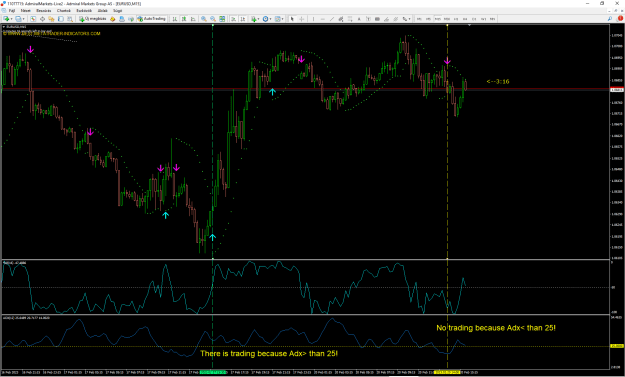The height and width of the screenshot is (377, 625).
Task: Open the Ablak menu
Action: 103,11
